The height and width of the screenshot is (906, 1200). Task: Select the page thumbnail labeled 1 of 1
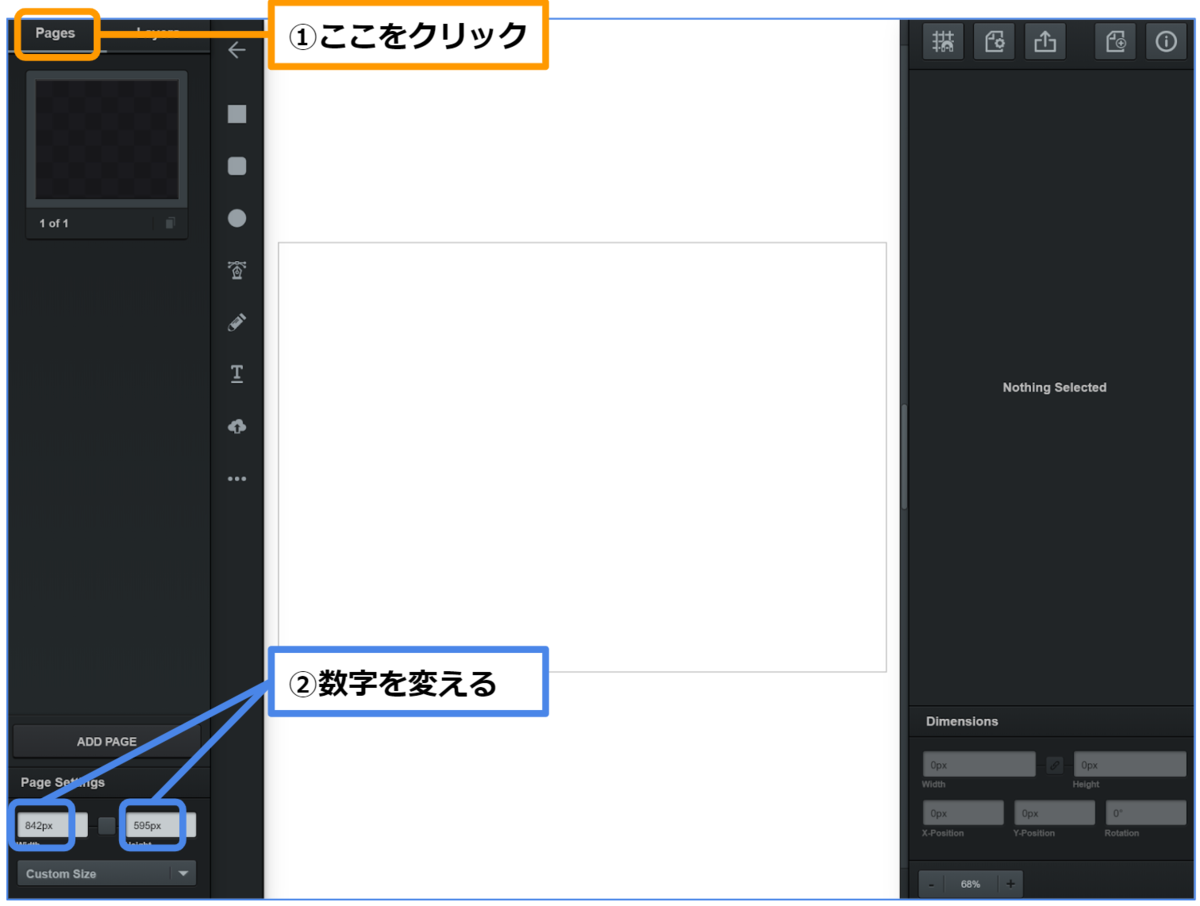pyautogui.click(x=106, y=140)
